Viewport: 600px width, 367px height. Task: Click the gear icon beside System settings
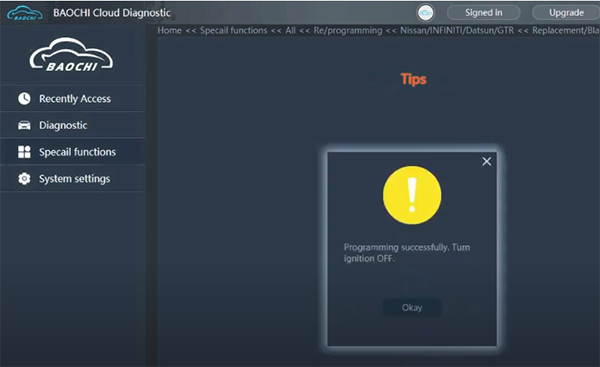click(x=24, y=179)
